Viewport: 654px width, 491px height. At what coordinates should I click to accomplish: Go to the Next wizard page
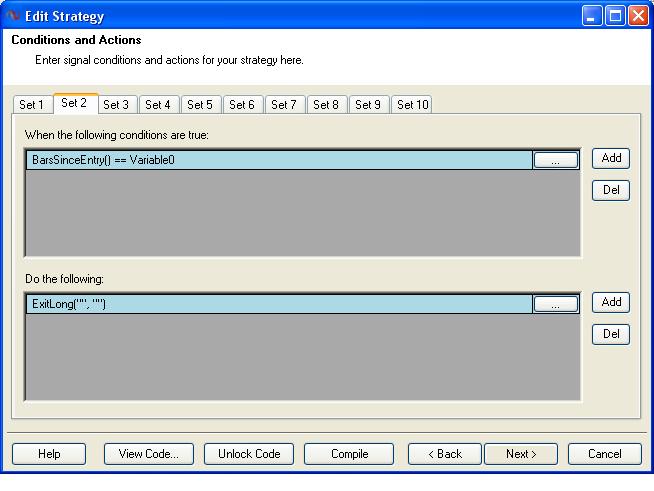point(521,454)
